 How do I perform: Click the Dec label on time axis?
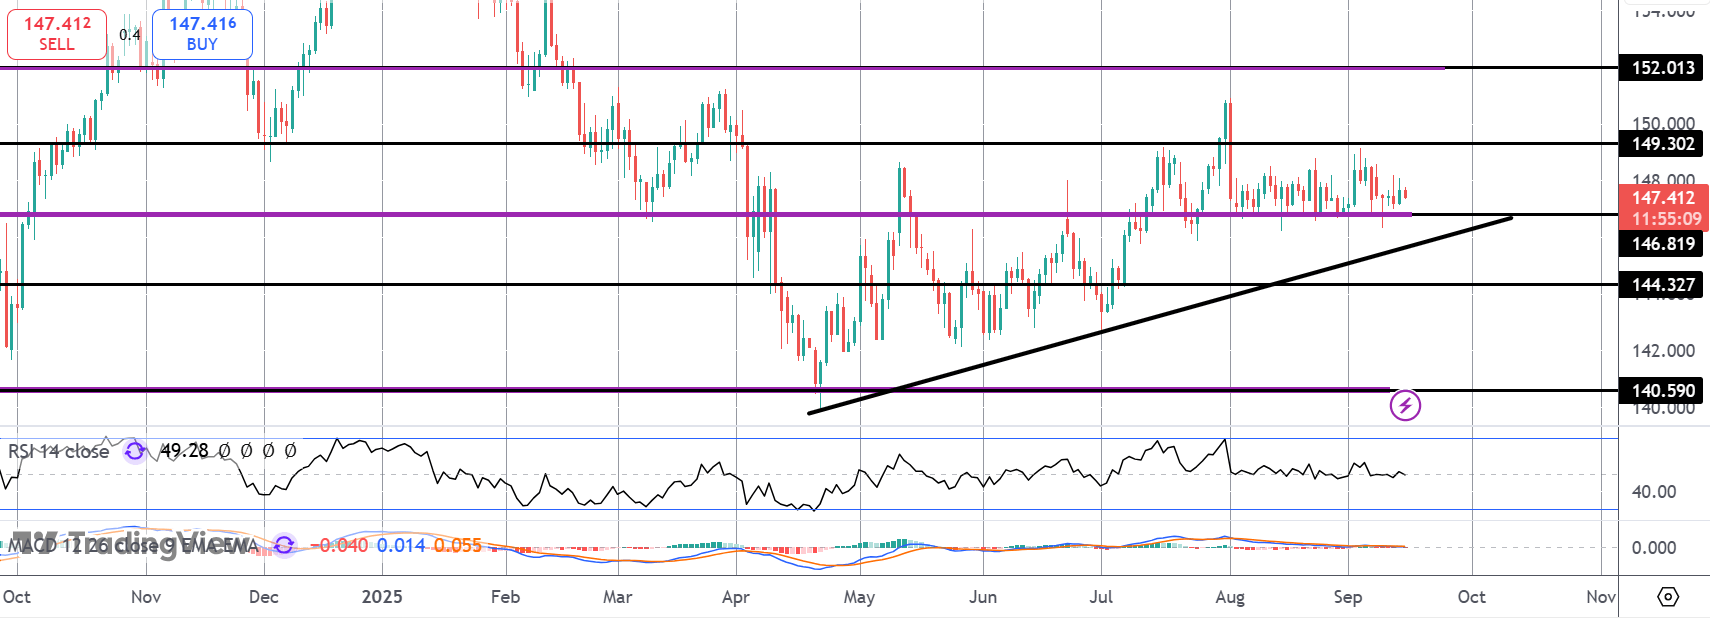(263, 597)
